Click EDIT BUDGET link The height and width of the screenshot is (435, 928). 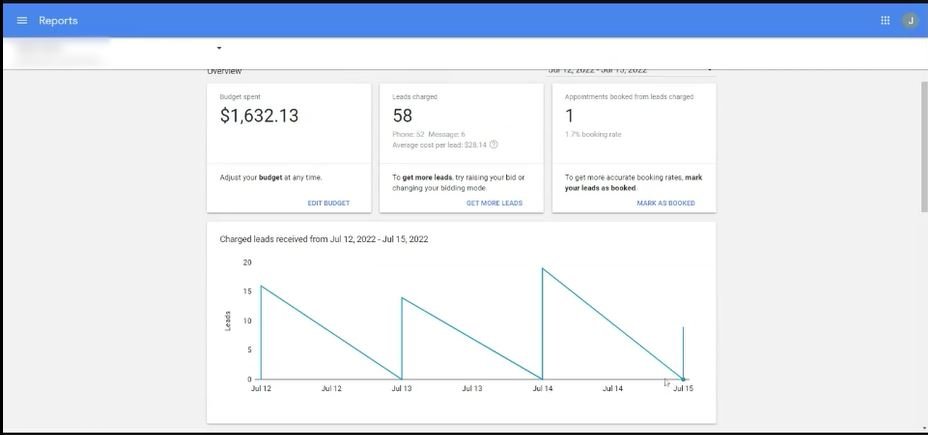pos(328,203)
